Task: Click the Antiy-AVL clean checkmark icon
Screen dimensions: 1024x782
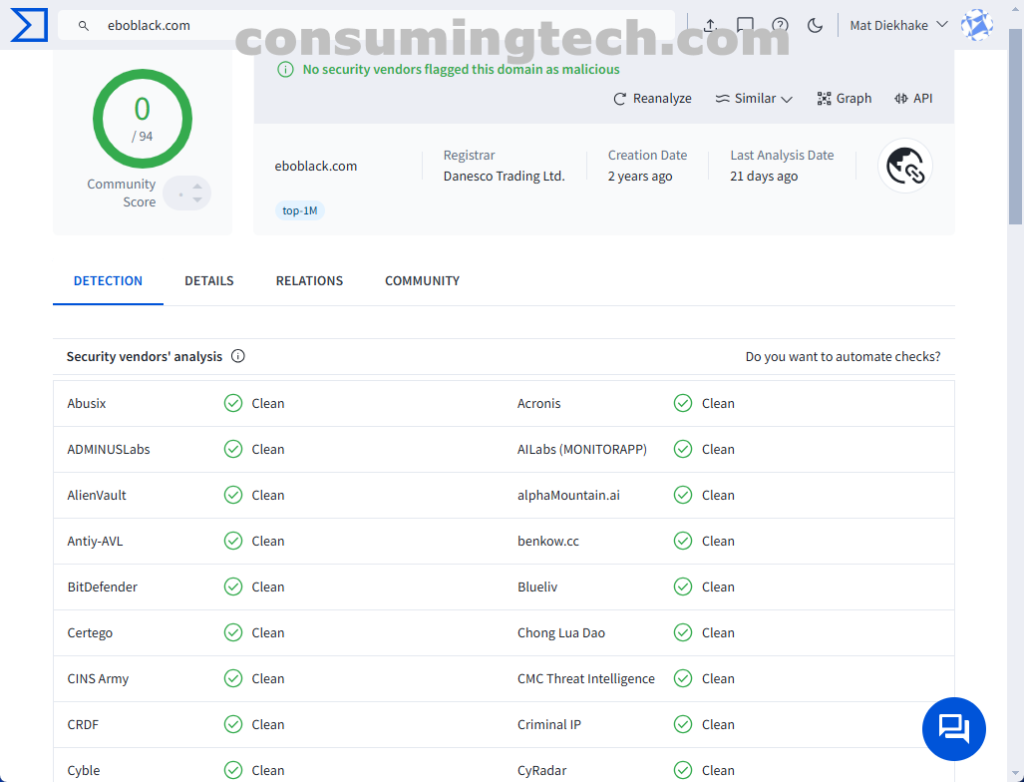Action: click(233, 541)
